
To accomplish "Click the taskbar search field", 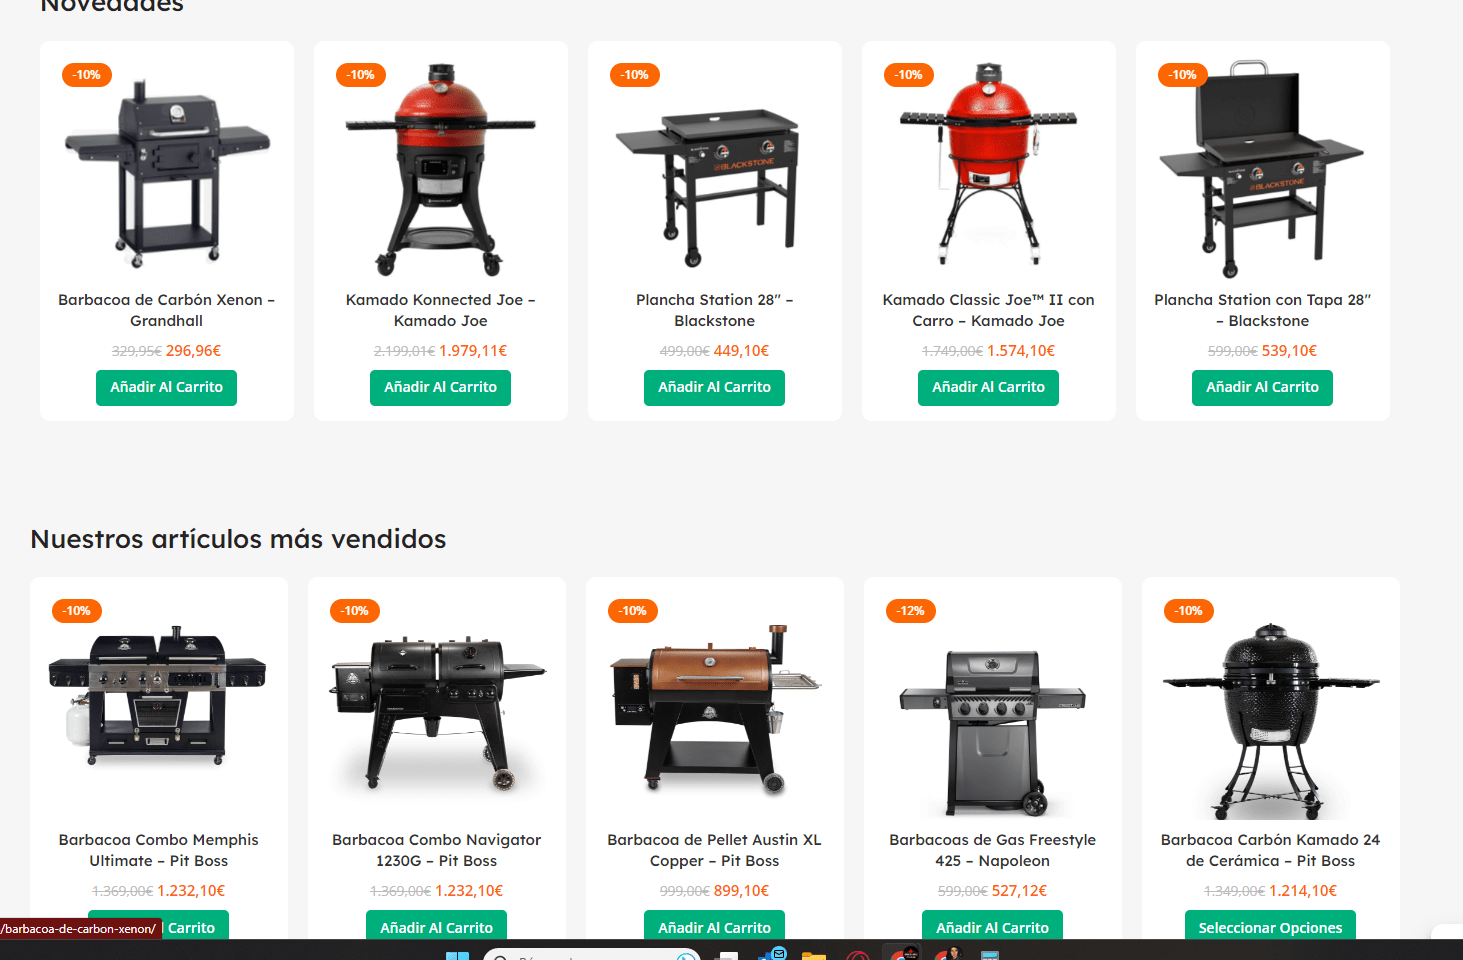I will pyautogui.click(x=592, y=954).
